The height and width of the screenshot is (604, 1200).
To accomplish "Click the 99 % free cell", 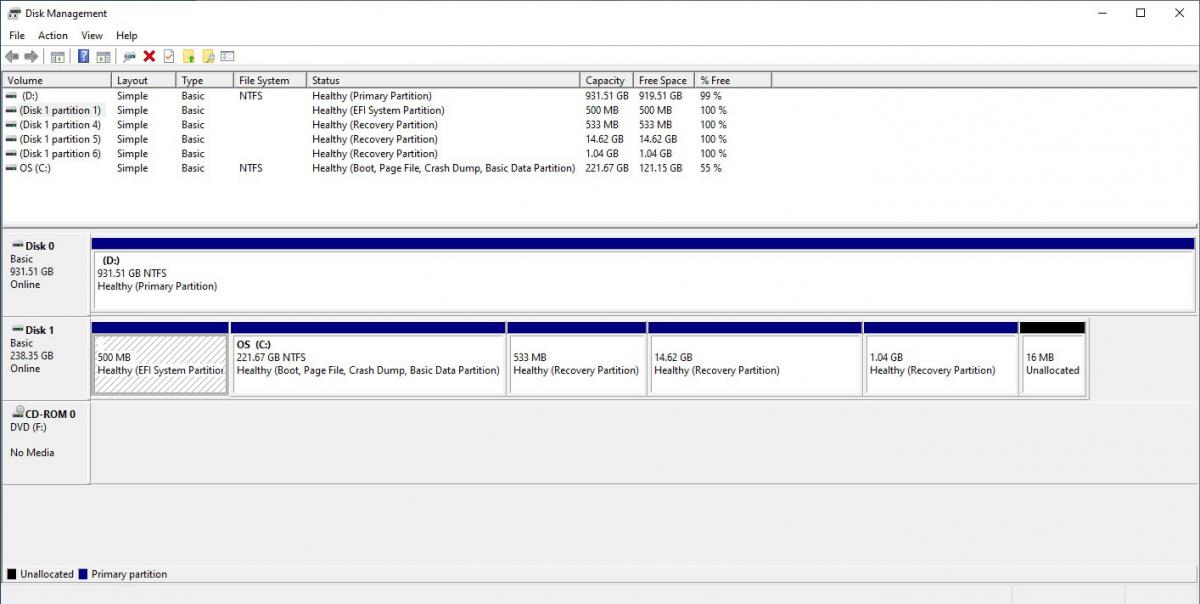I will click(x=710, y=96).
